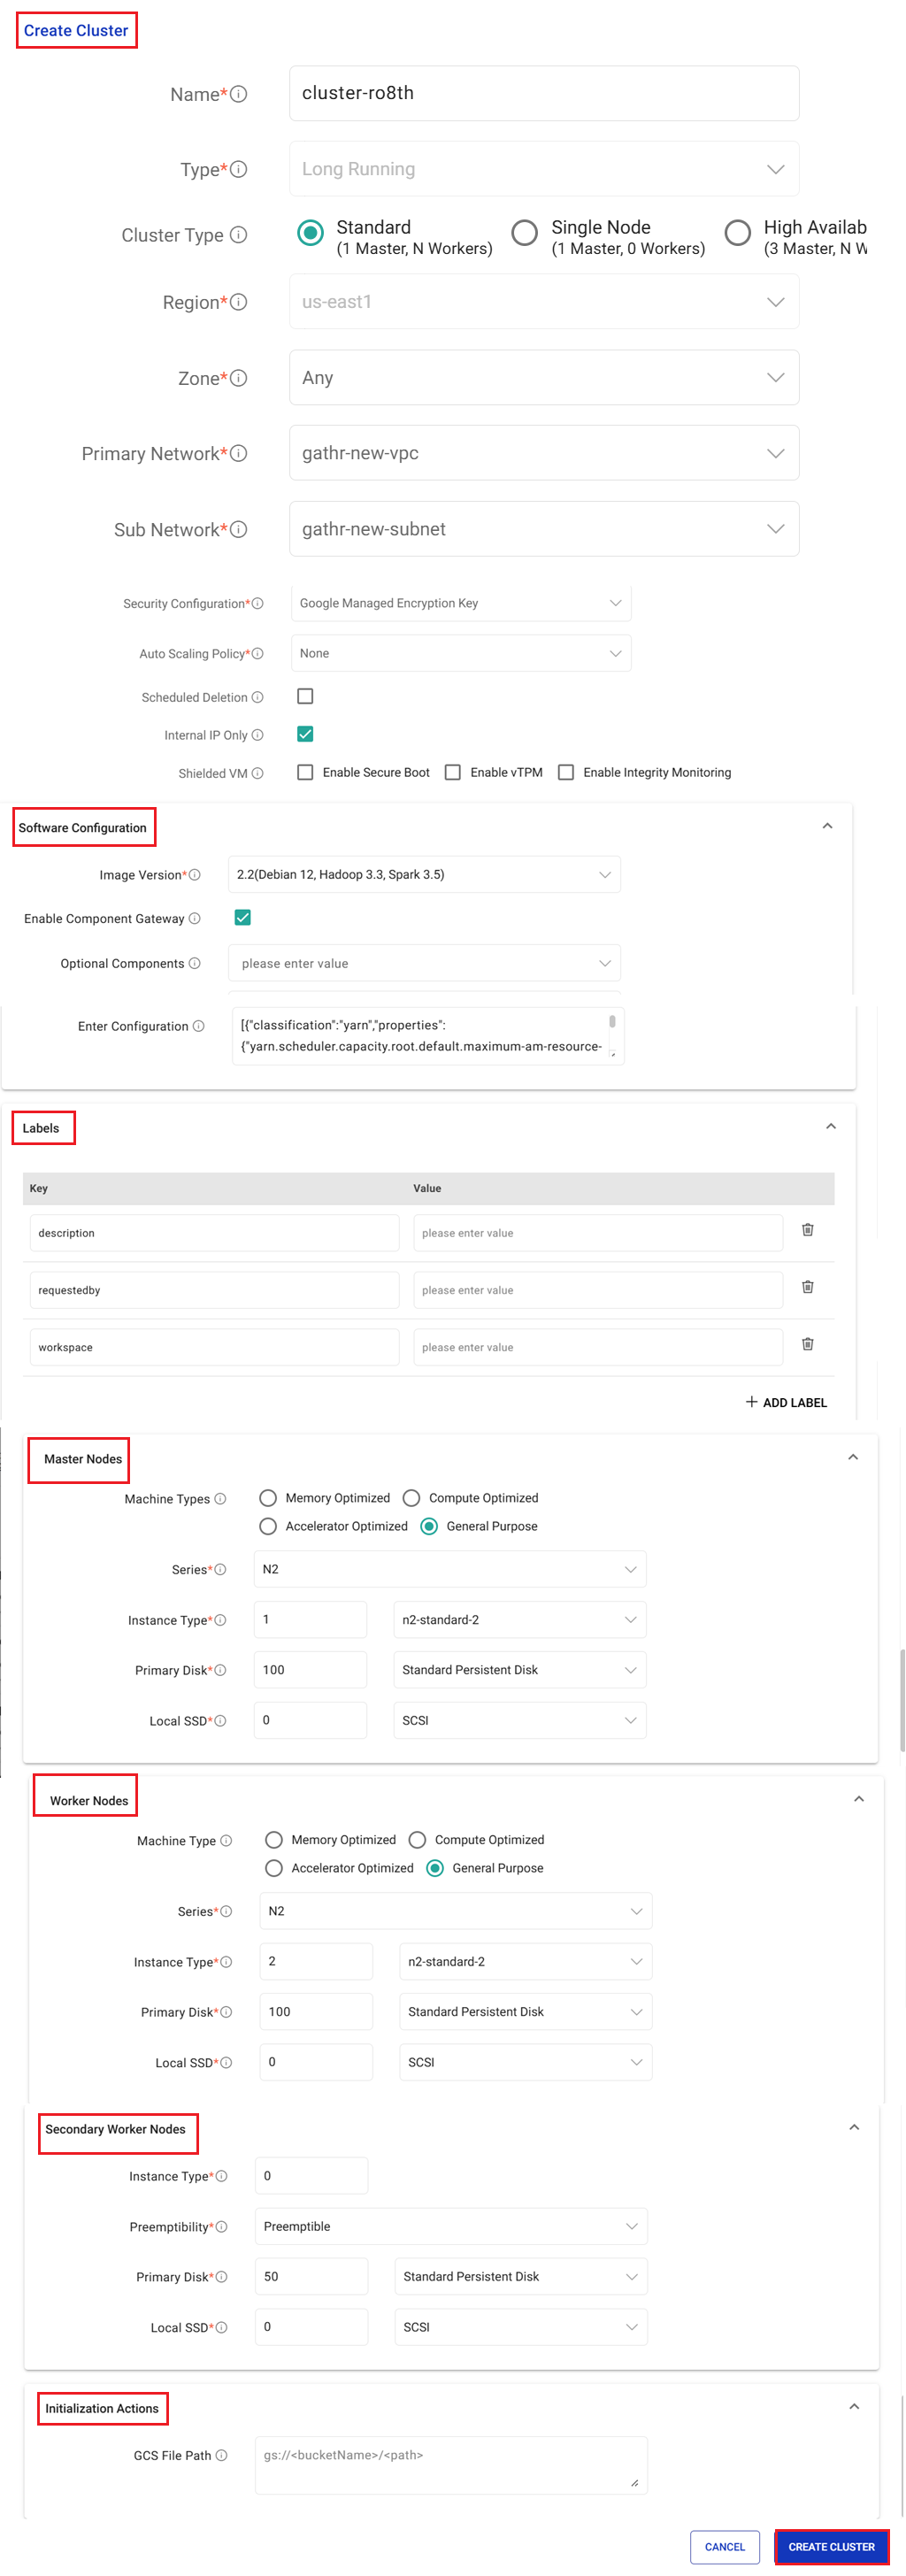Click info icon beside Security Configuration
906x2576 pixels.
point(258,603)
